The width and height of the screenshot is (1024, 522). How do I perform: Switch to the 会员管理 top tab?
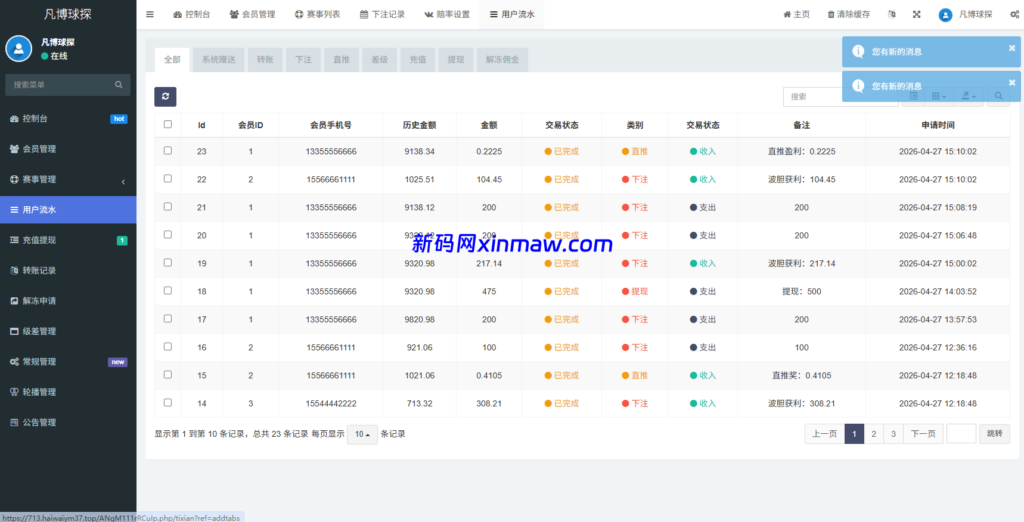tap(252, 14)
